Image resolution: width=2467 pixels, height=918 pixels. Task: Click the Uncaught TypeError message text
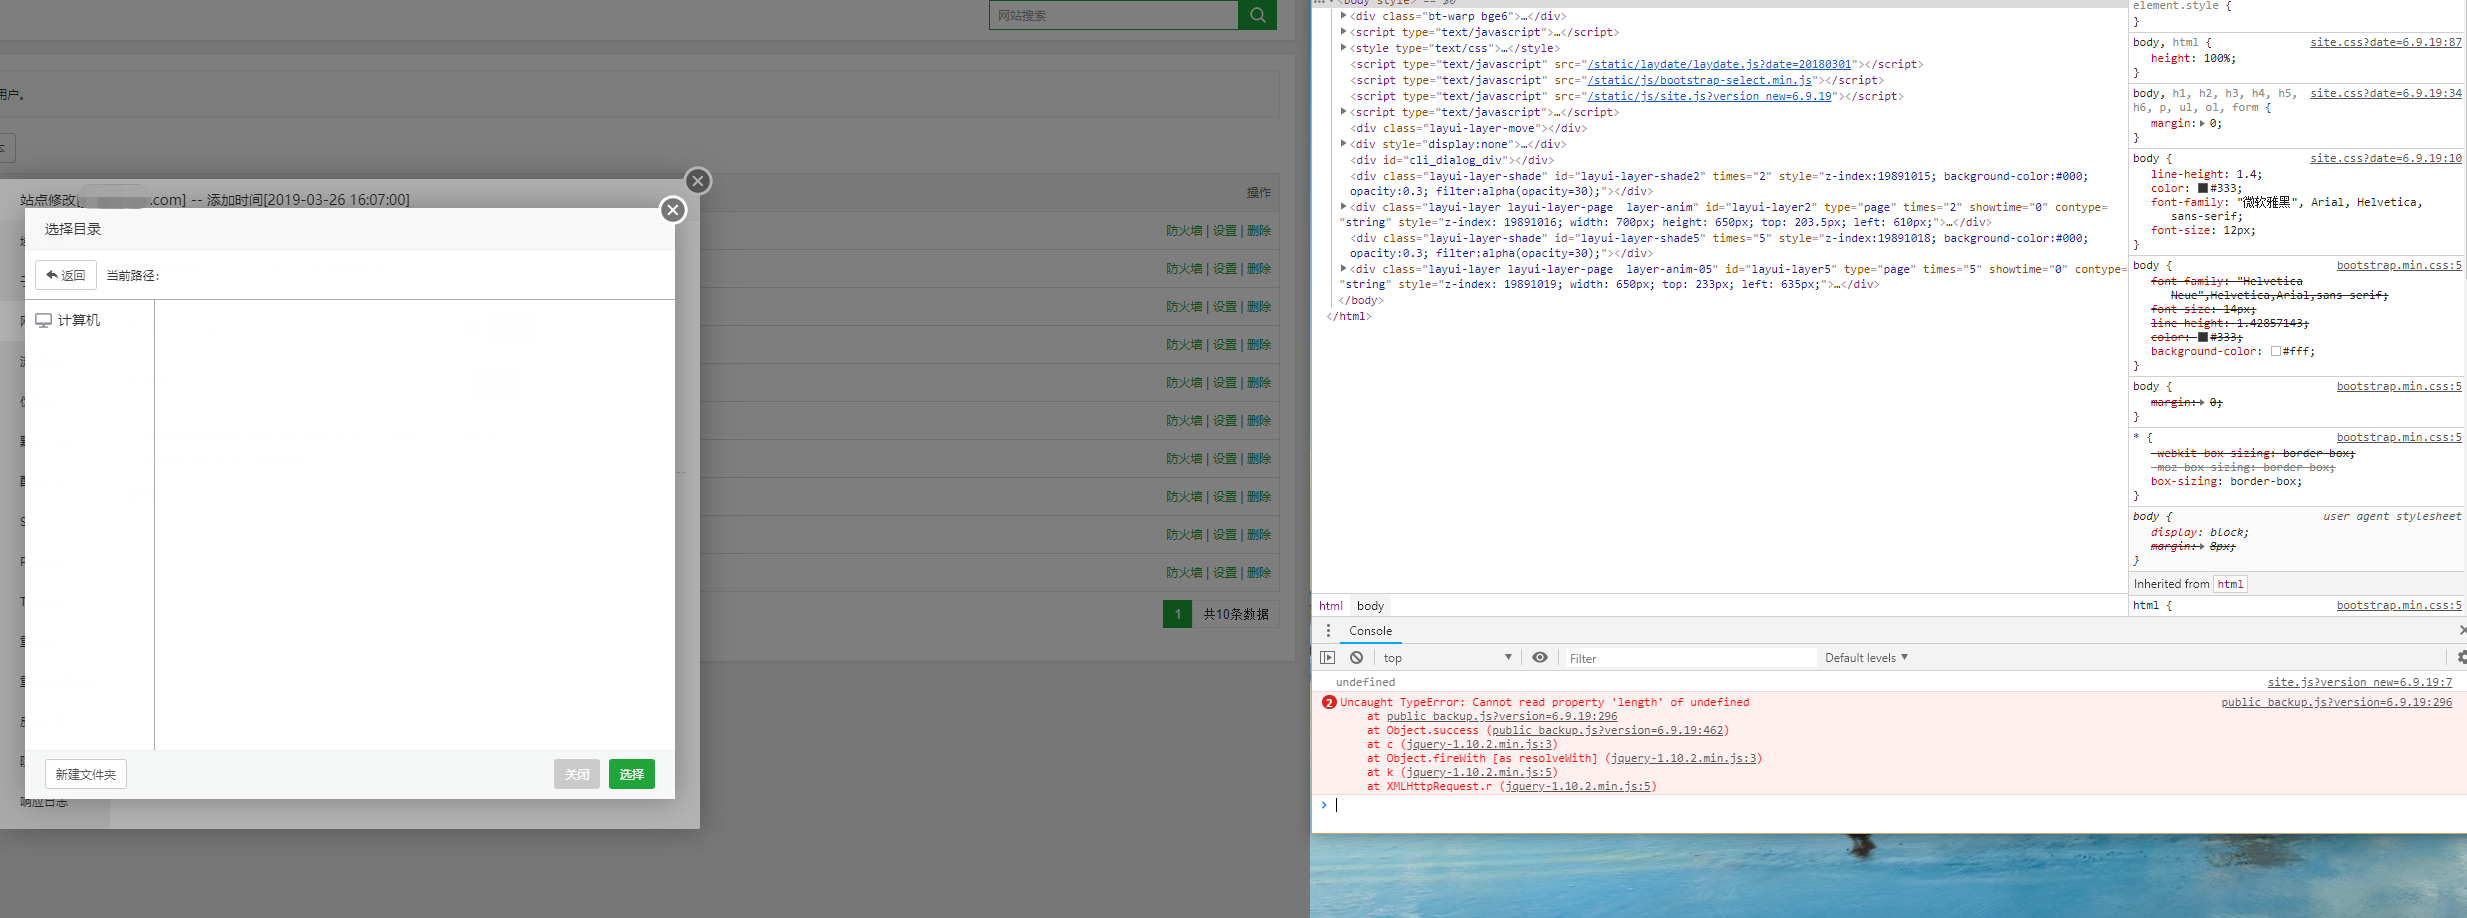pyautogui.click(x=1544, y=702)
